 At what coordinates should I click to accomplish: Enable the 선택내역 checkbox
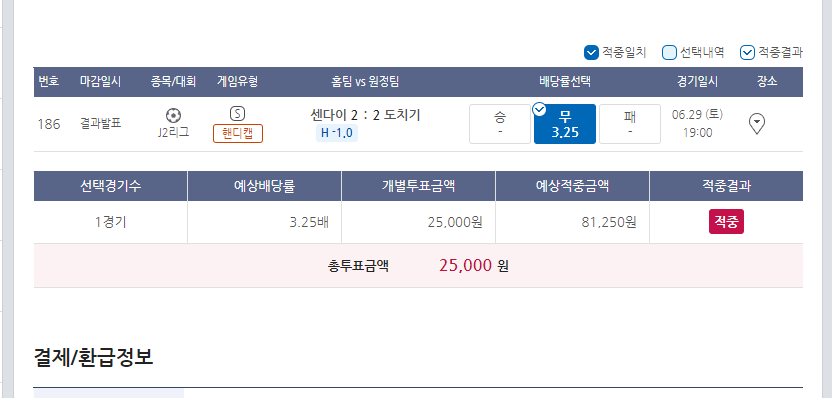(670, 52)
